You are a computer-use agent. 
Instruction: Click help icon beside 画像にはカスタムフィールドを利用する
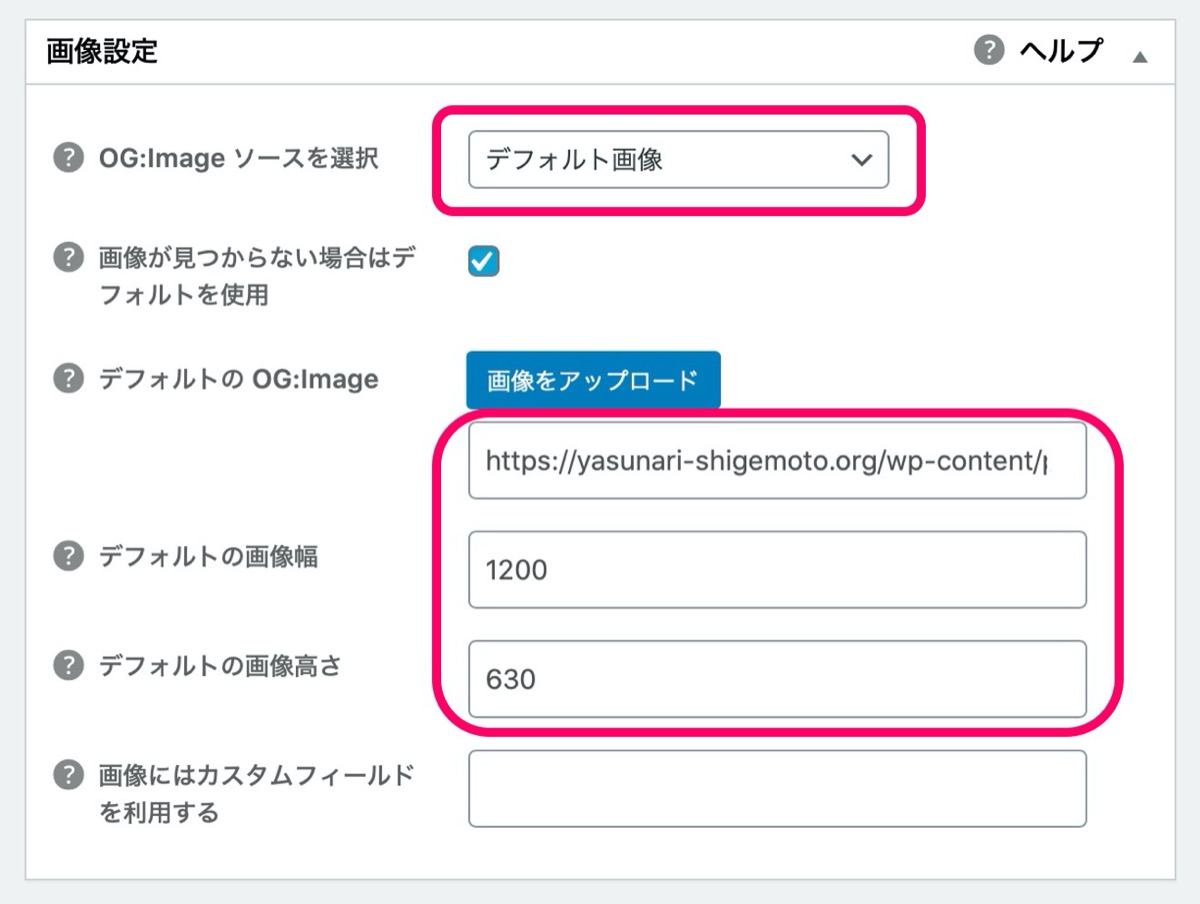point(67,774)
